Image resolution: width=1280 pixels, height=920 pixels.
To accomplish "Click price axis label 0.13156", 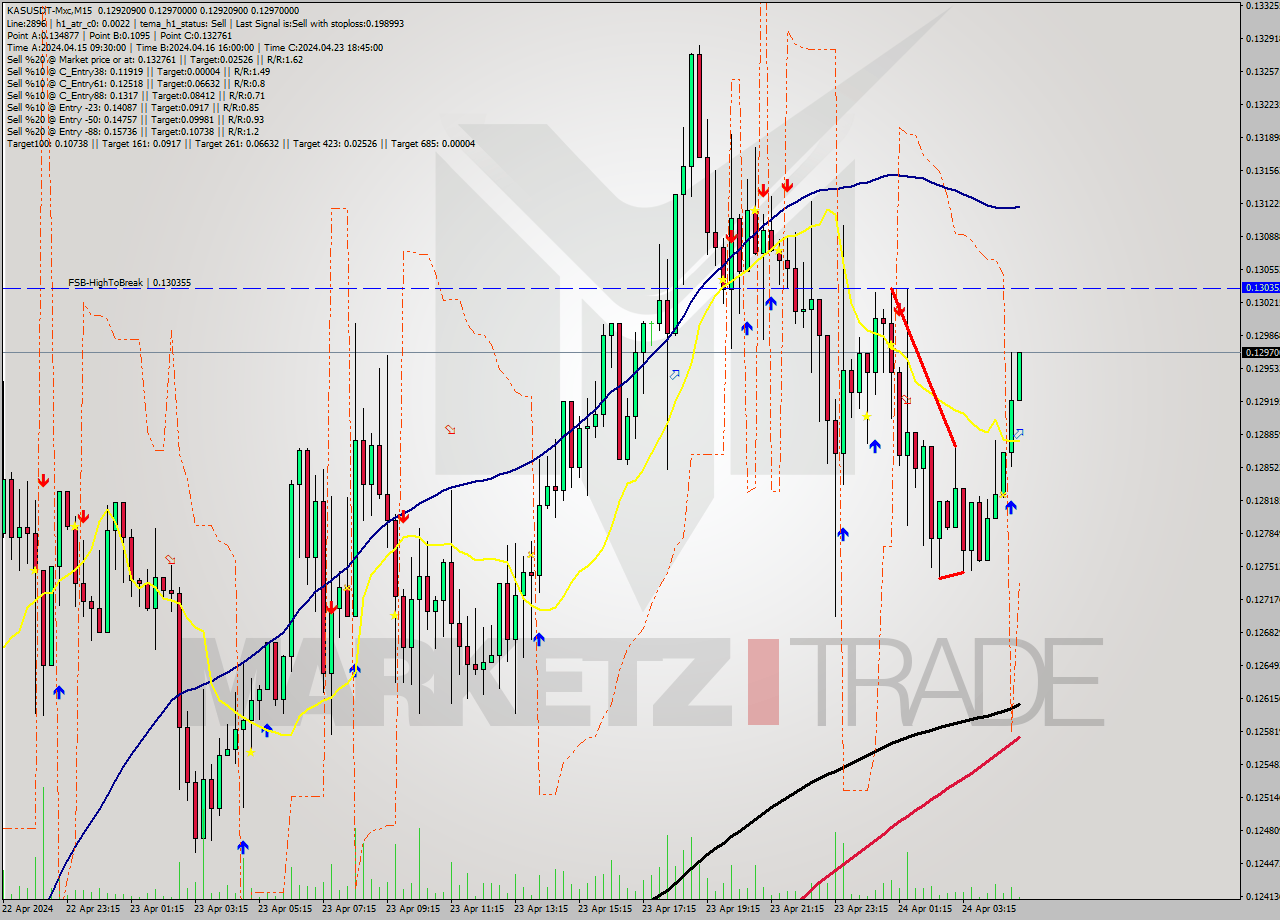I will pos(1261,170).
